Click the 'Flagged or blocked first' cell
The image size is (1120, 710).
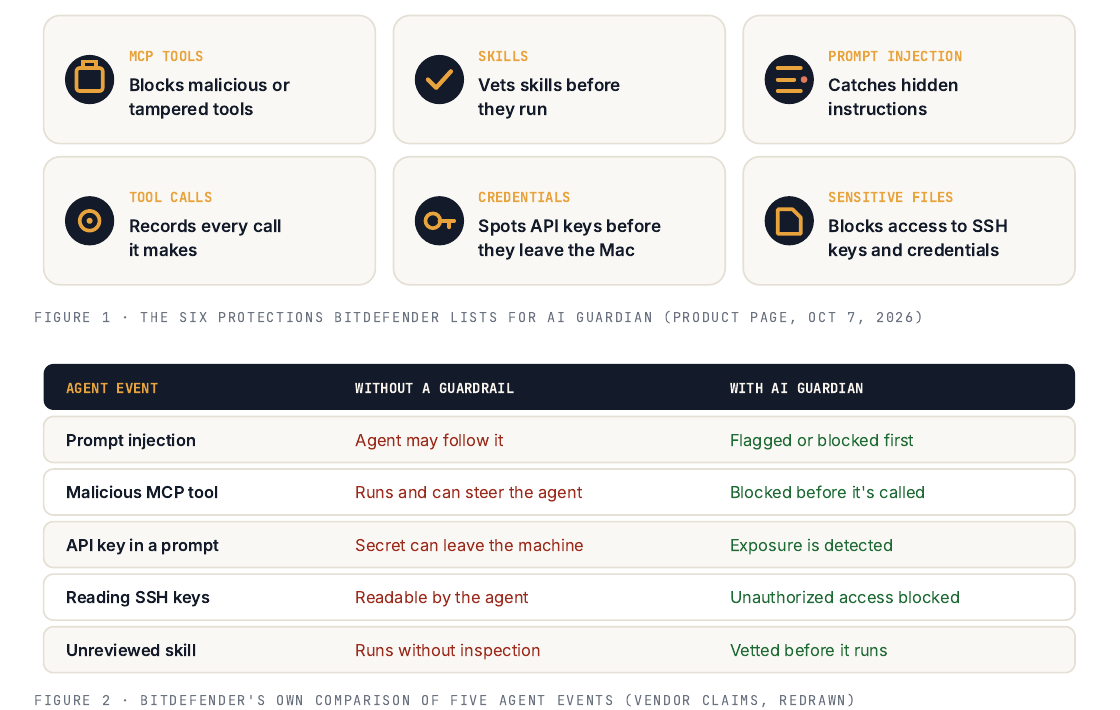821,440
